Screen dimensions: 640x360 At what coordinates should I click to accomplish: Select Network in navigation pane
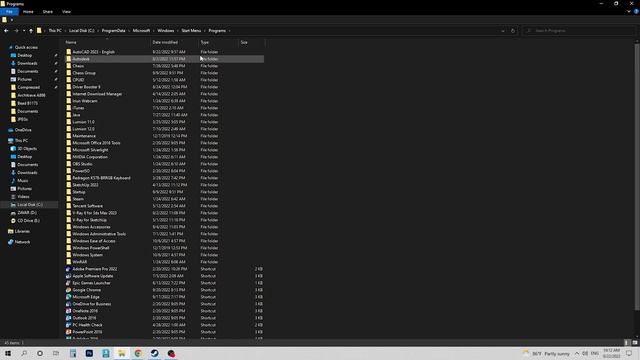point(22,242)
